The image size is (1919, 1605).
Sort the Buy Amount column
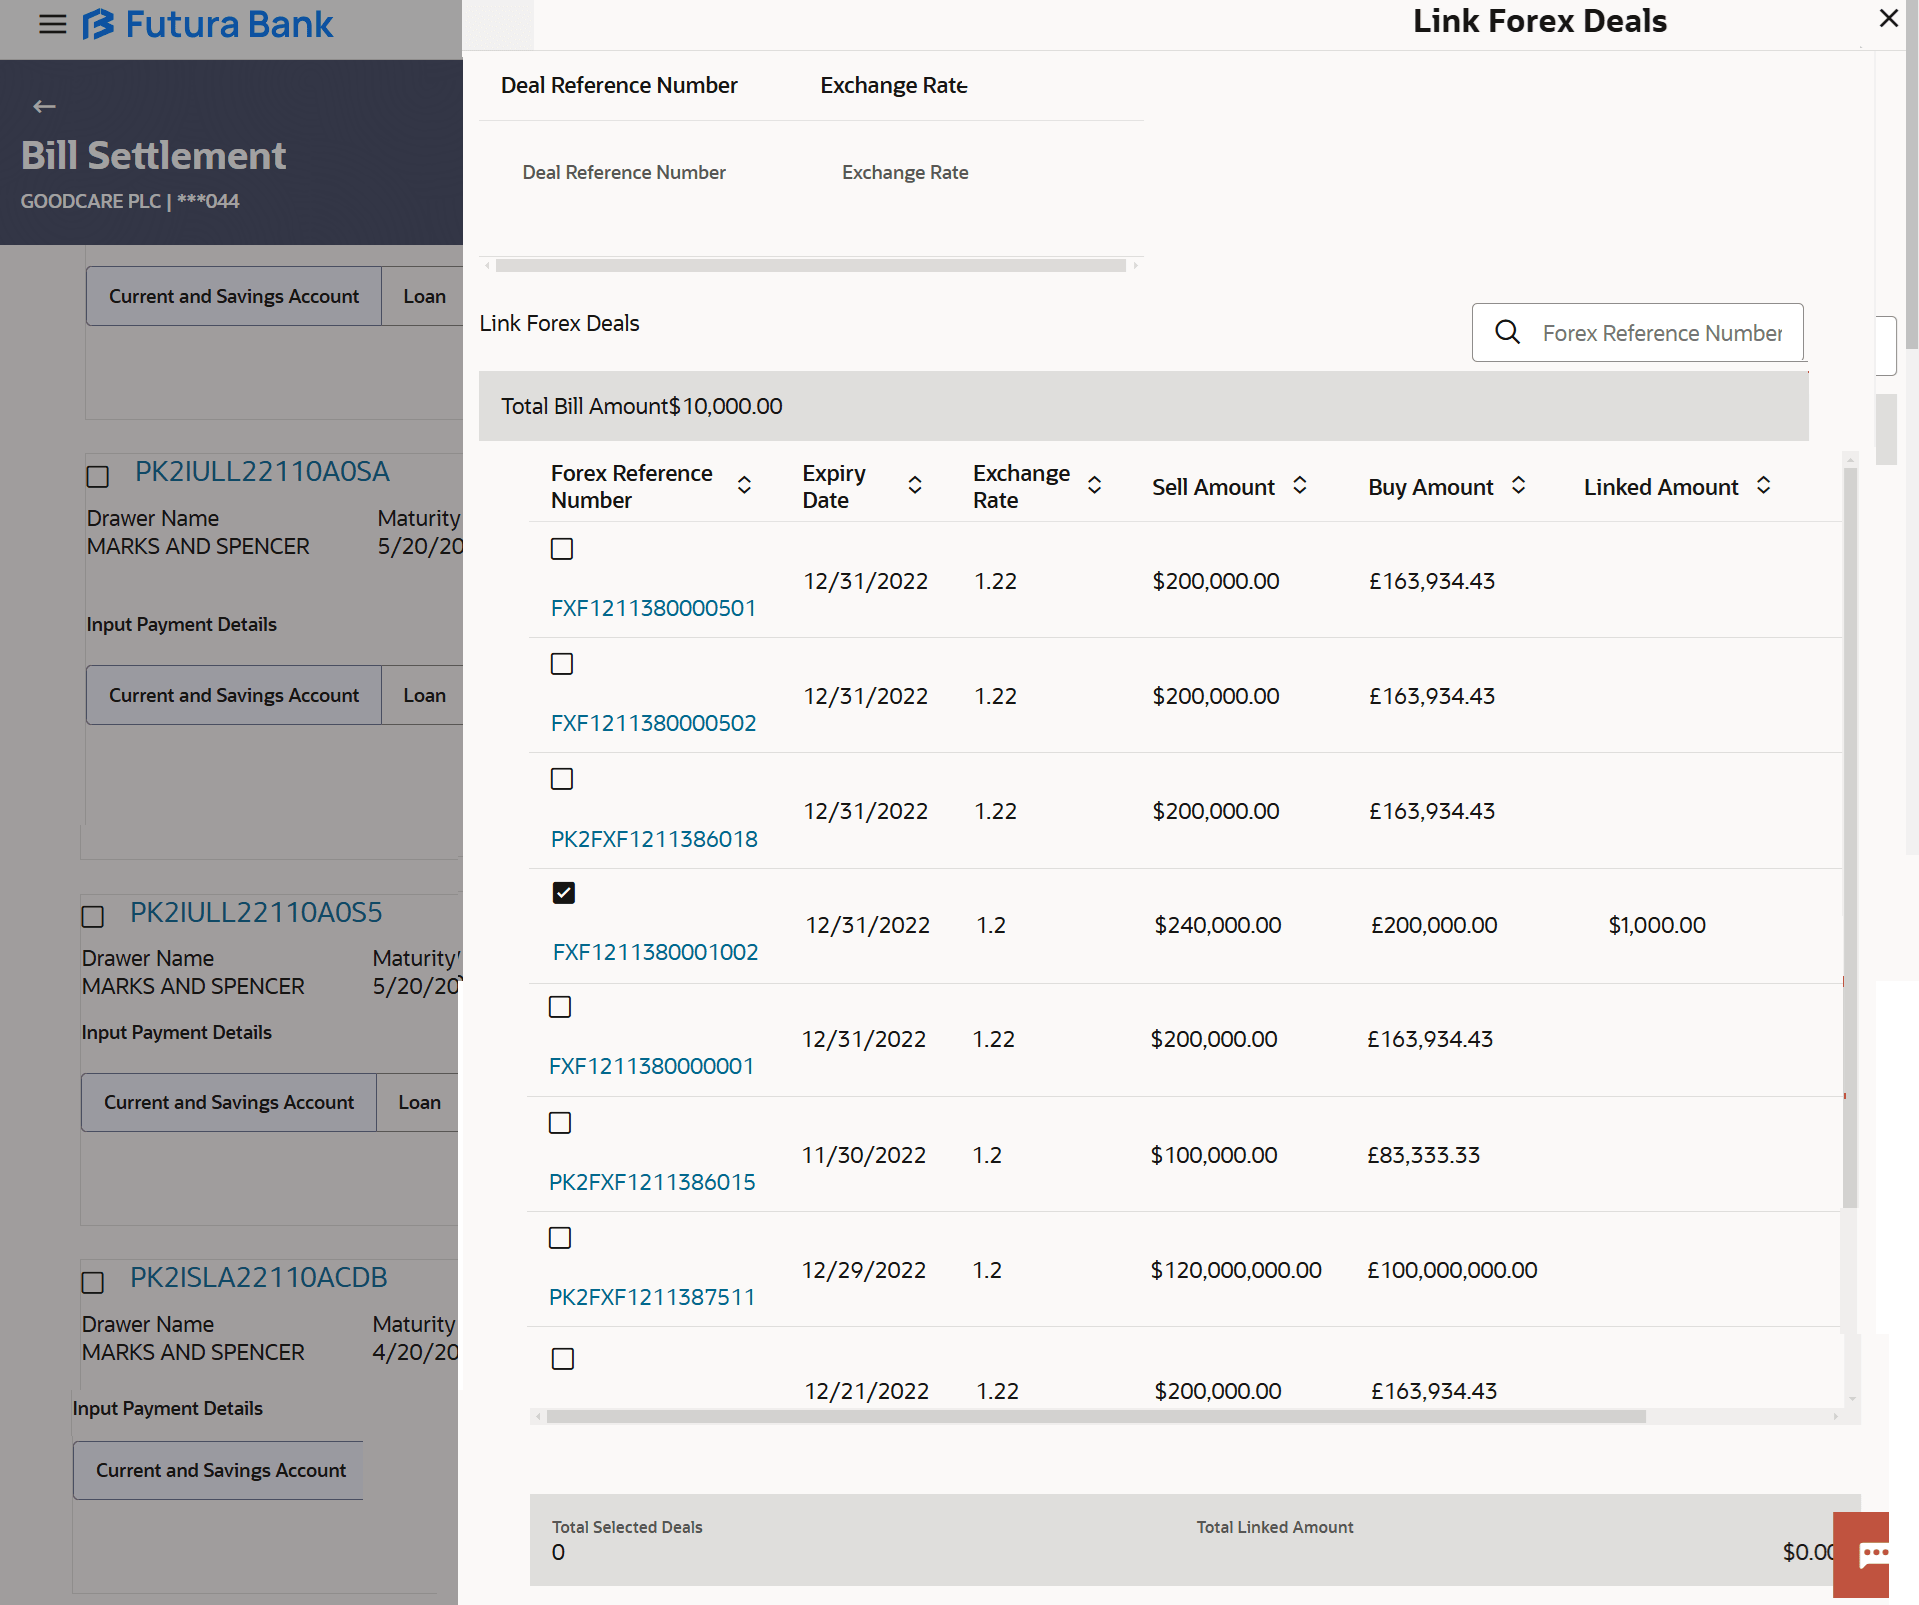click(1518, 486)
